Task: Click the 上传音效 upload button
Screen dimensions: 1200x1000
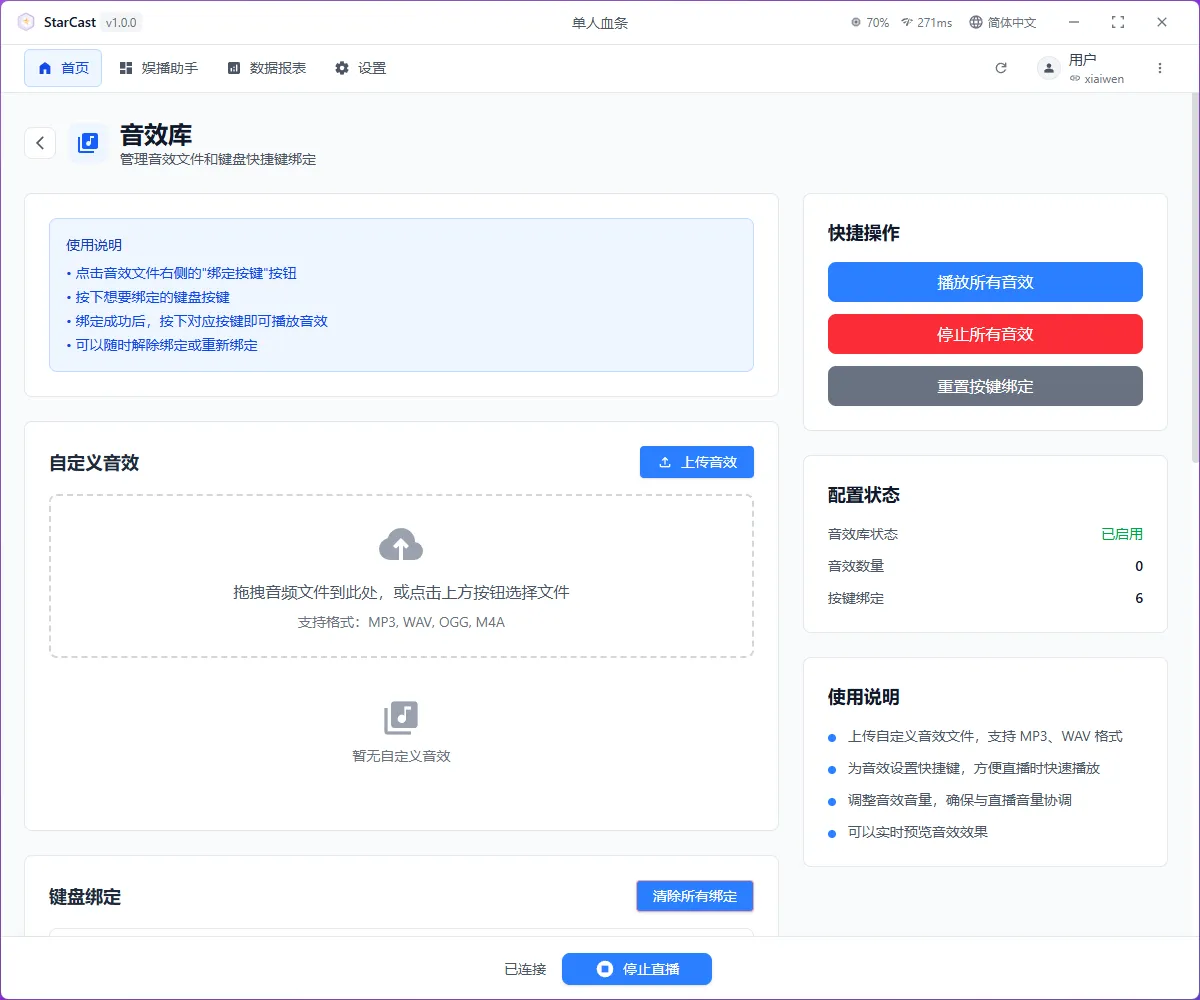Action: coord(697,461)
